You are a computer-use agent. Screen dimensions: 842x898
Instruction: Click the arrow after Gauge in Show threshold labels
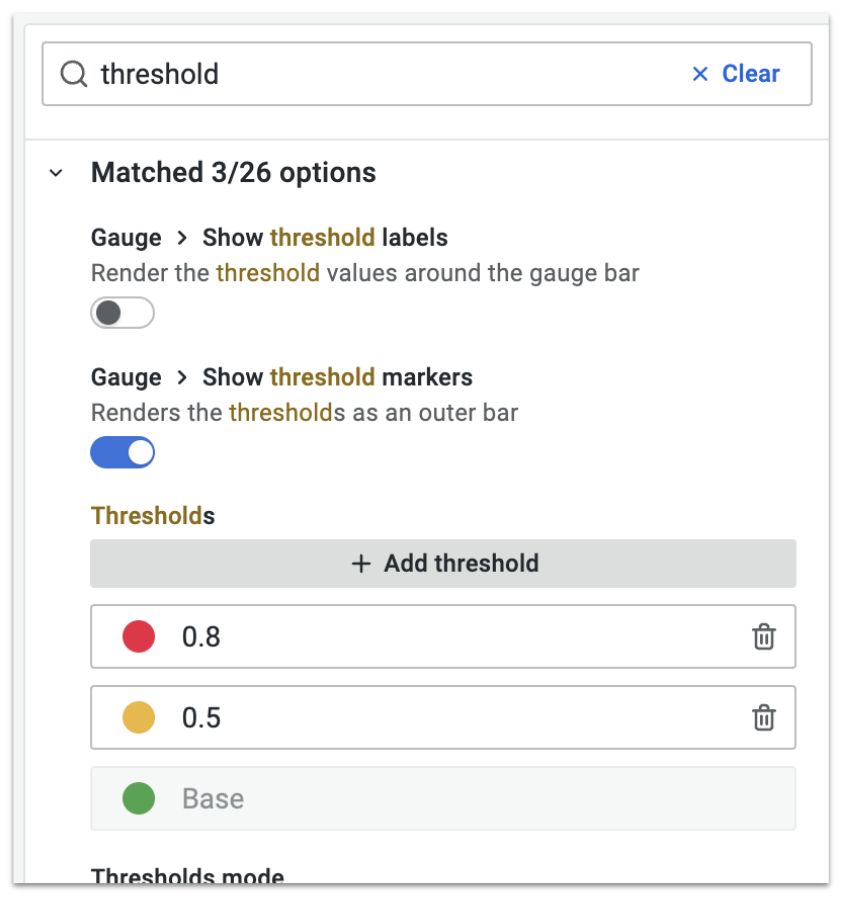point(182,237)
